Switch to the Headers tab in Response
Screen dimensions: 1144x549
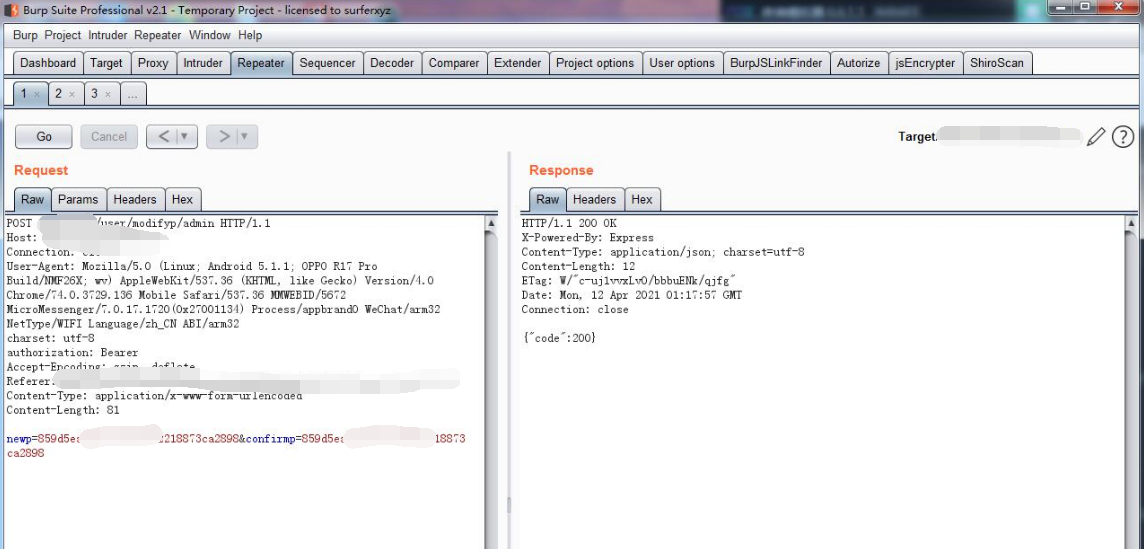coord(595,199)
